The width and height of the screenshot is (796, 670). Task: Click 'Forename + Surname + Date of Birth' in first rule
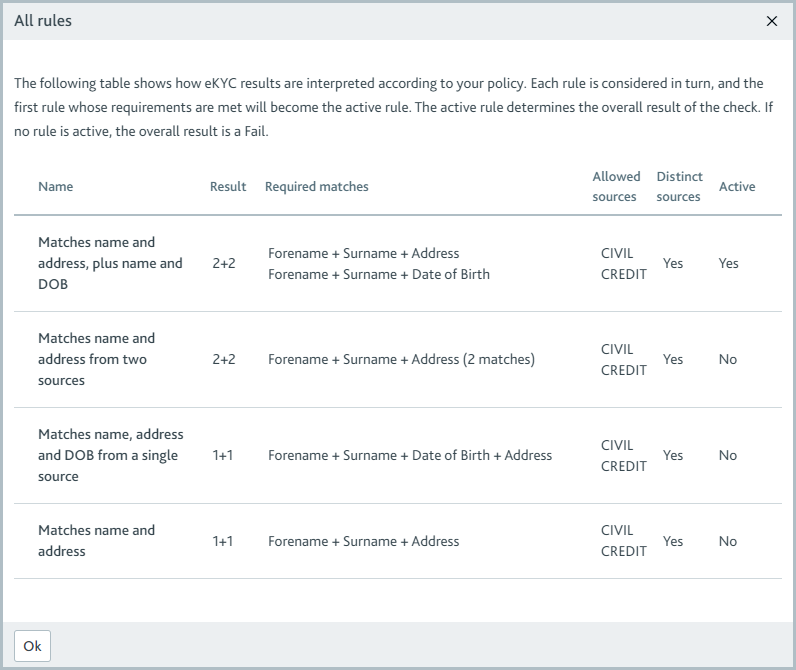point(379,274)
